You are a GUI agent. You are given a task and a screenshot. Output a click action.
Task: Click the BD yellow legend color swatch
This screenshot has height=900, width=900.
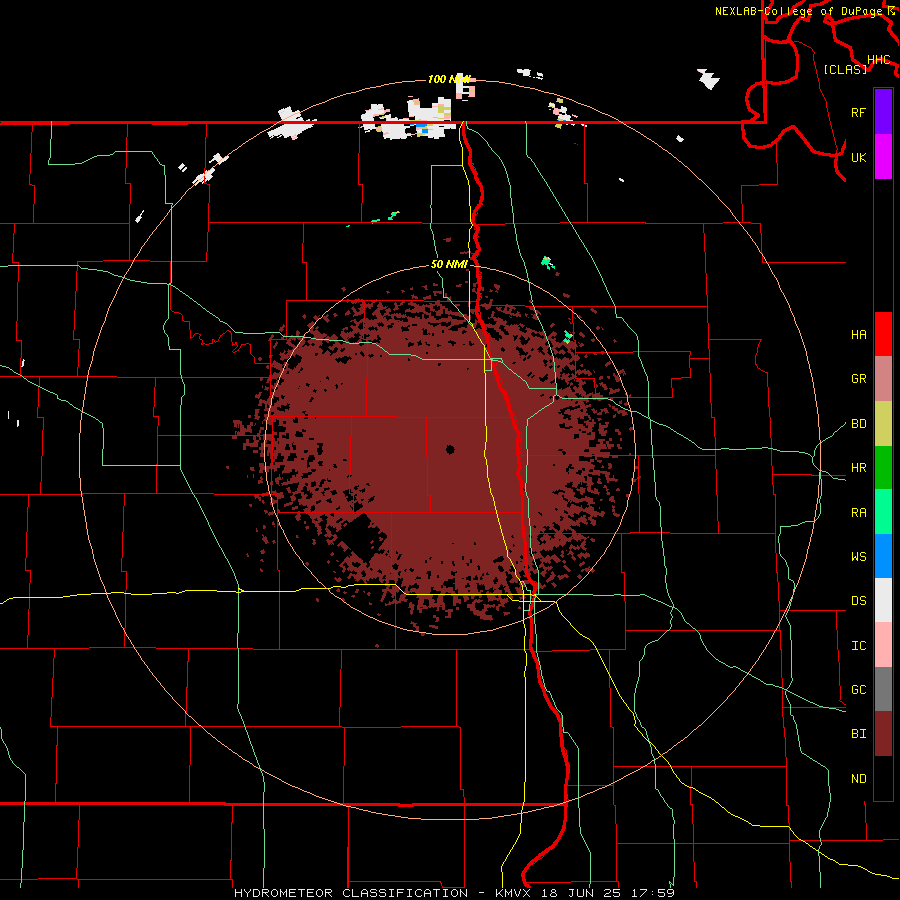click(883, 423)
